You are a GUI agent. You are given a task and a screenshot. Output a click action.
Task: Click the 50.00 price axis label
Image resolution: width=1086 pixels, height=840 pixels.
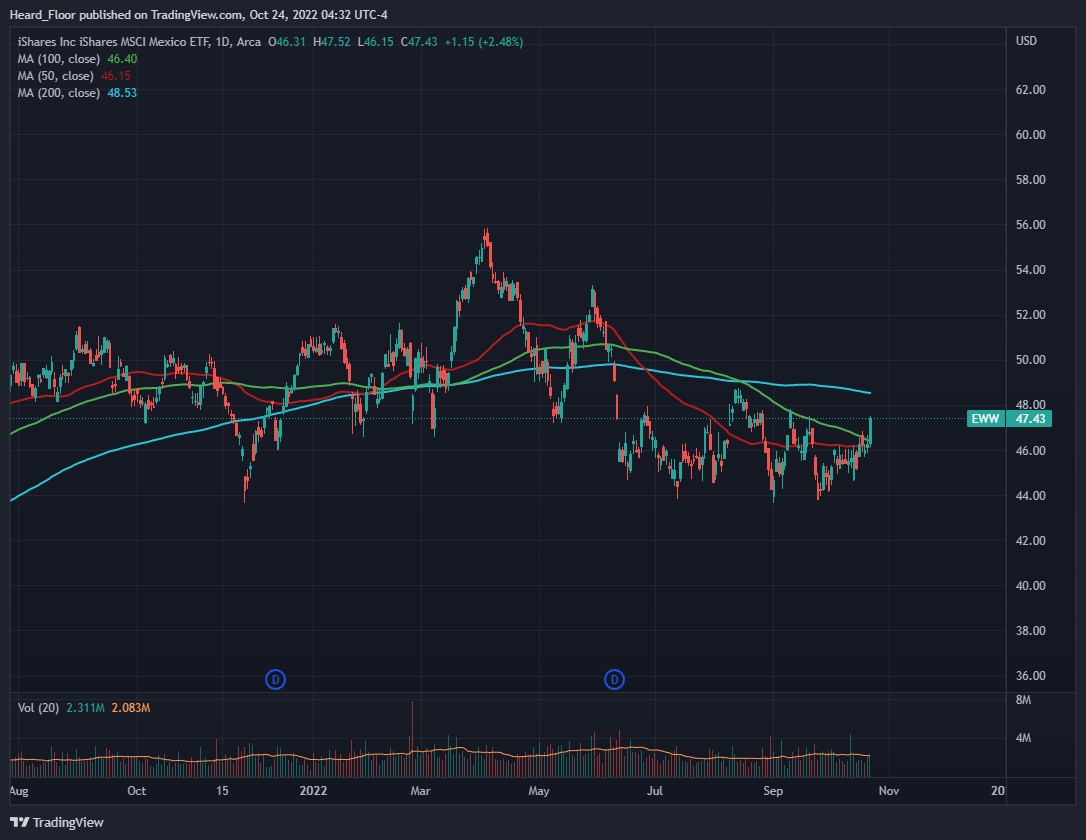(x=1030, y=359)
